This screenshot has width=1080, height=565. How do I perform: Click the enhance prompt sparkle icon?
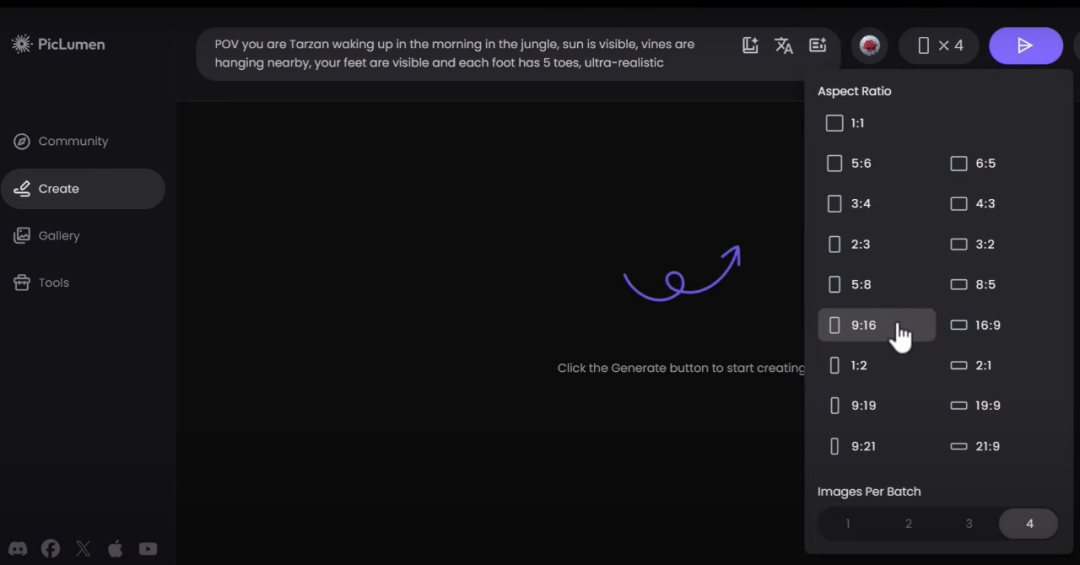817,45
